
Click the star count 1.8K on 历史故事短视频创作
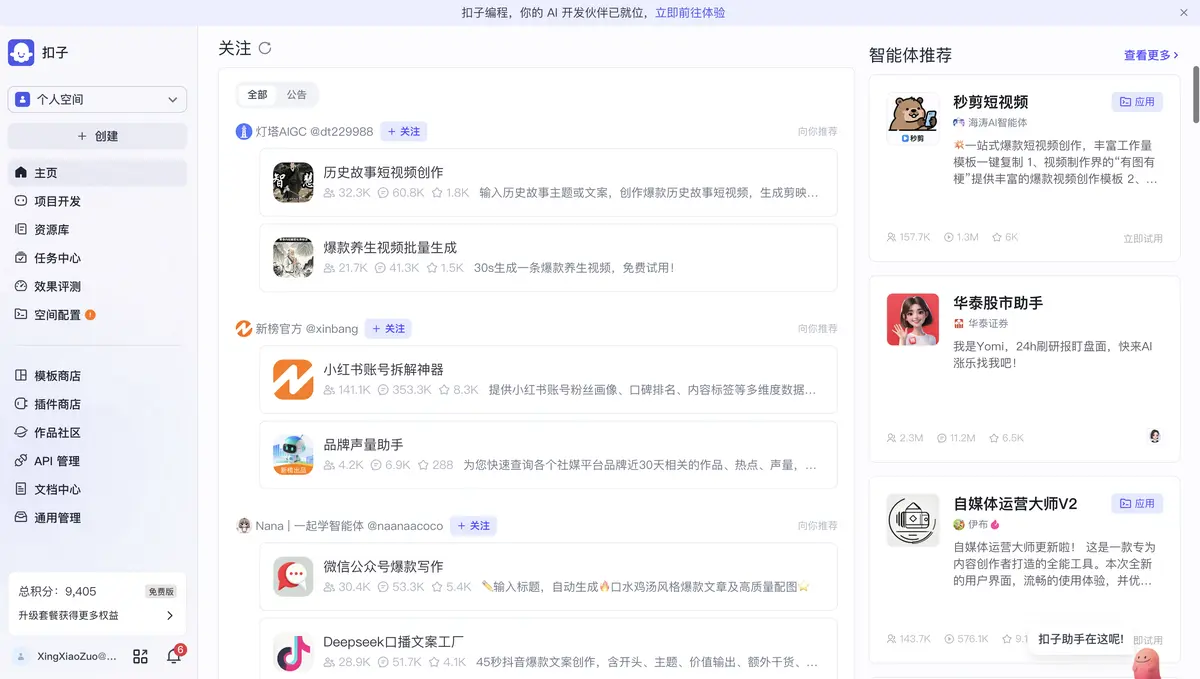(450, 193)
